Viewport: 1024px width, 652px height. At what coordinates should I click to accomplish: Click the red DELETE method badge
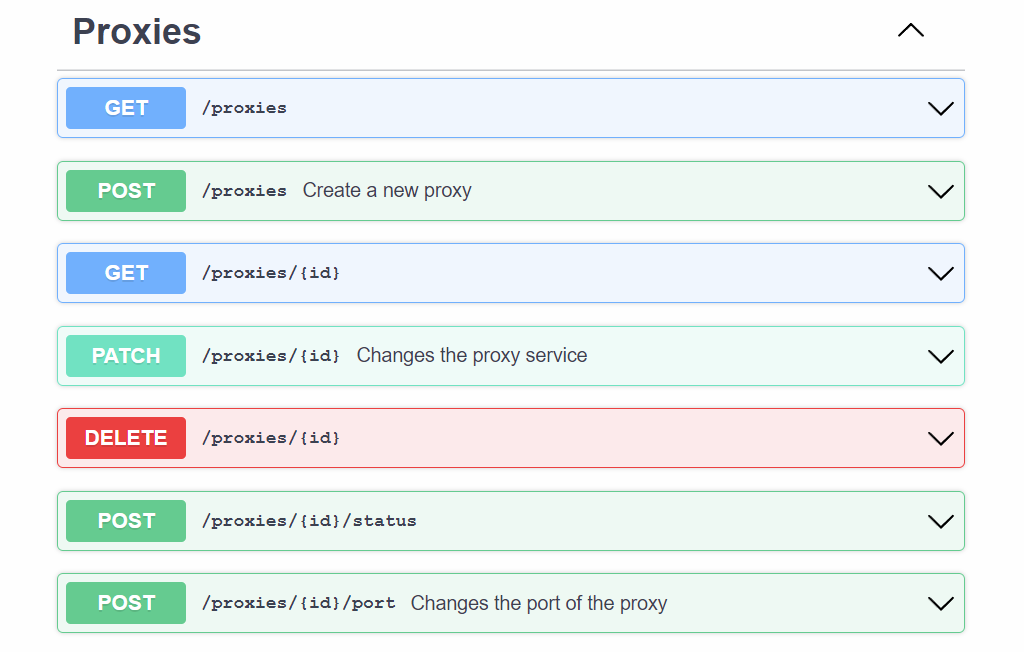[x=126, y=438]
